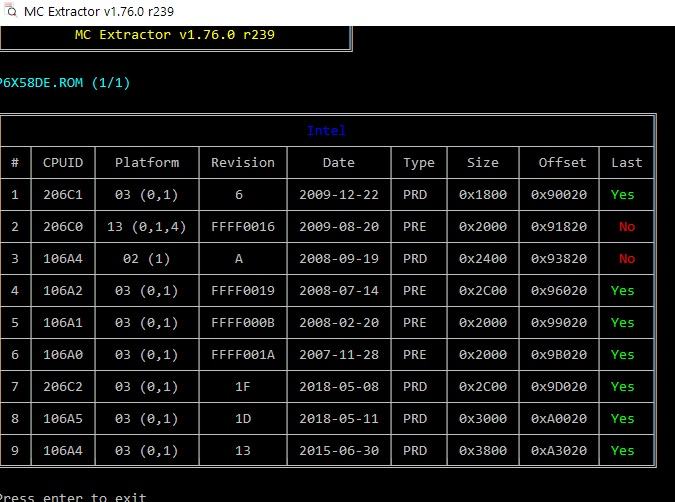The image size is (675, 502).
Task: Select CPUID cell '206C0'
Action: pyautogui.click(x=63, y=226)
